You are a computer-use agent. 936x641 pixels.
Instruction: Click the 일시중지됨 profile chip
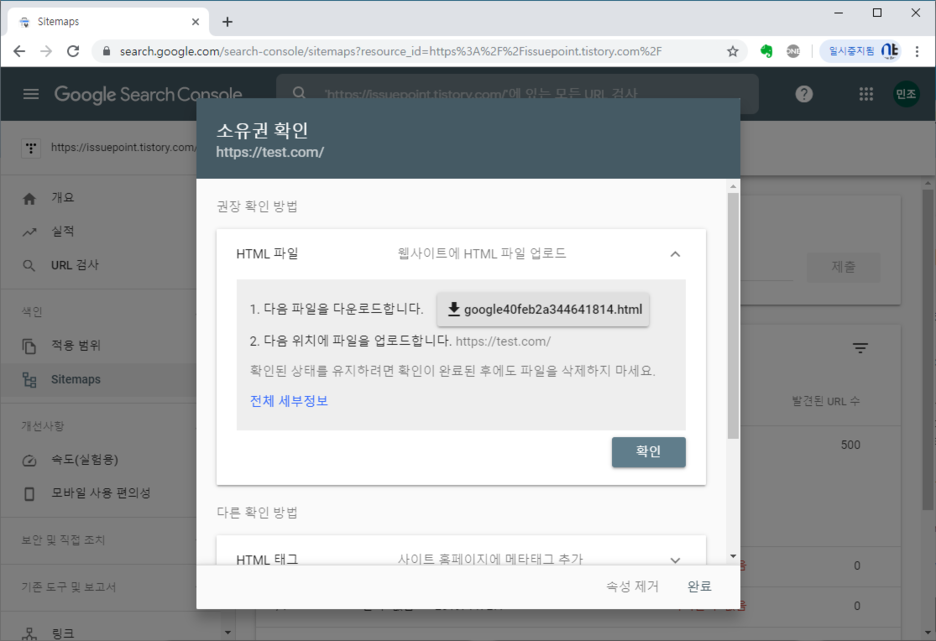(x=861, y=51)
